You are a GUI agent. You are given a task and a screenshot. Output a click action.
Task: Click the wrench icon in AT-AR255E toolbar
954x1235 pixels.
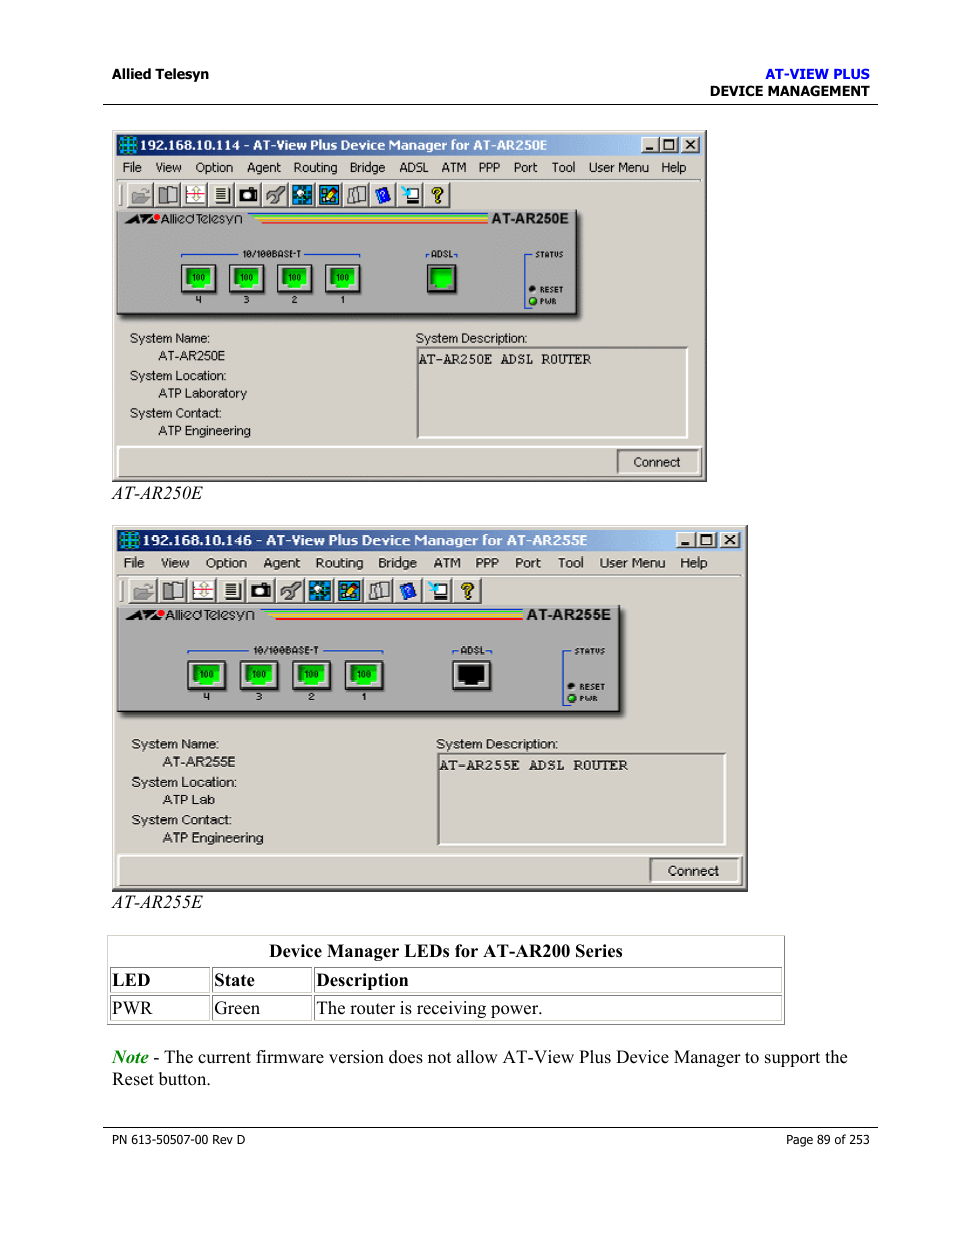tap(290, 591)
